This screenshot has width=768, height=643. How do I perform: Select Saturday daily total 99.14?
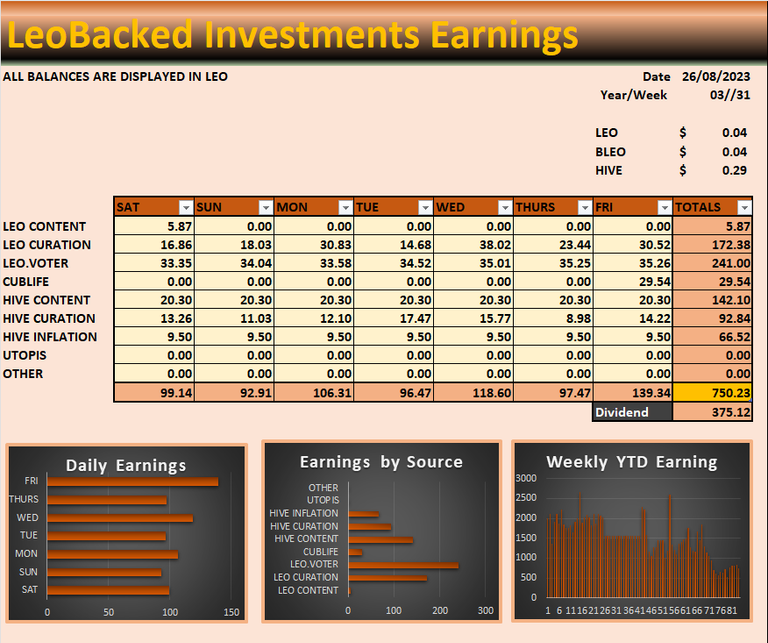[154, 393]
